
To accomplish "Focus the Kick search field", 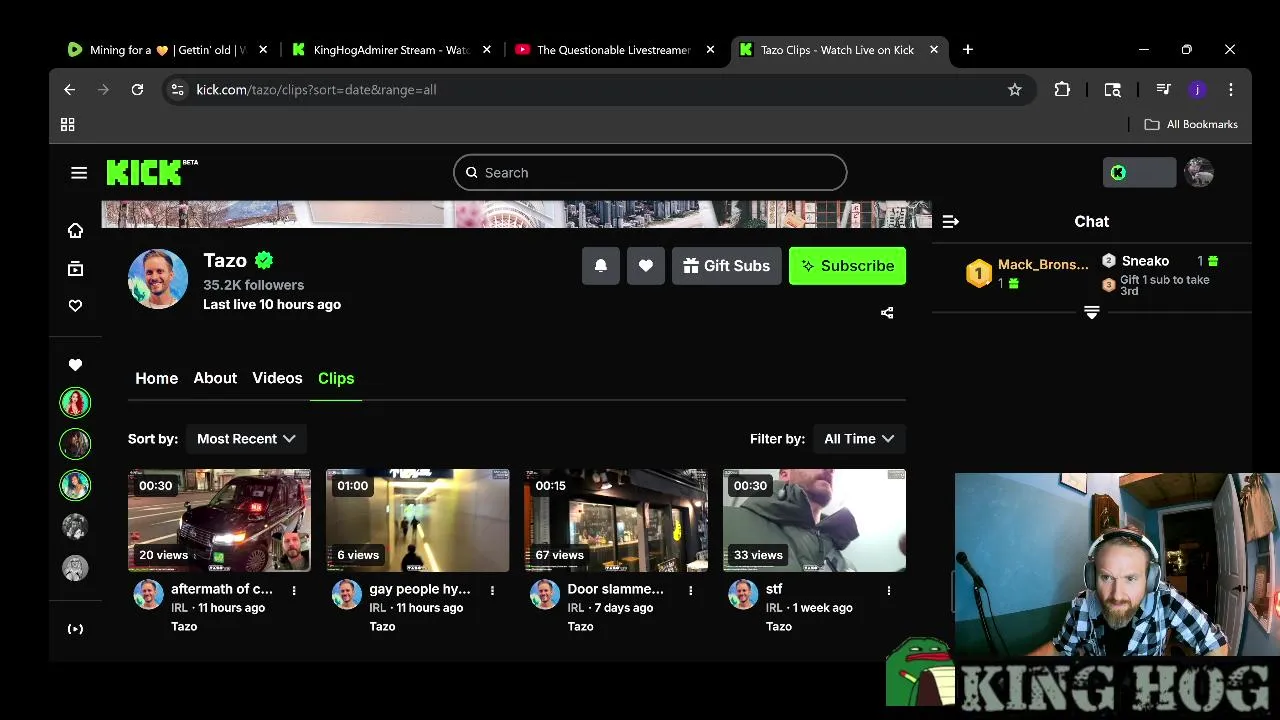I will [650, 173].
